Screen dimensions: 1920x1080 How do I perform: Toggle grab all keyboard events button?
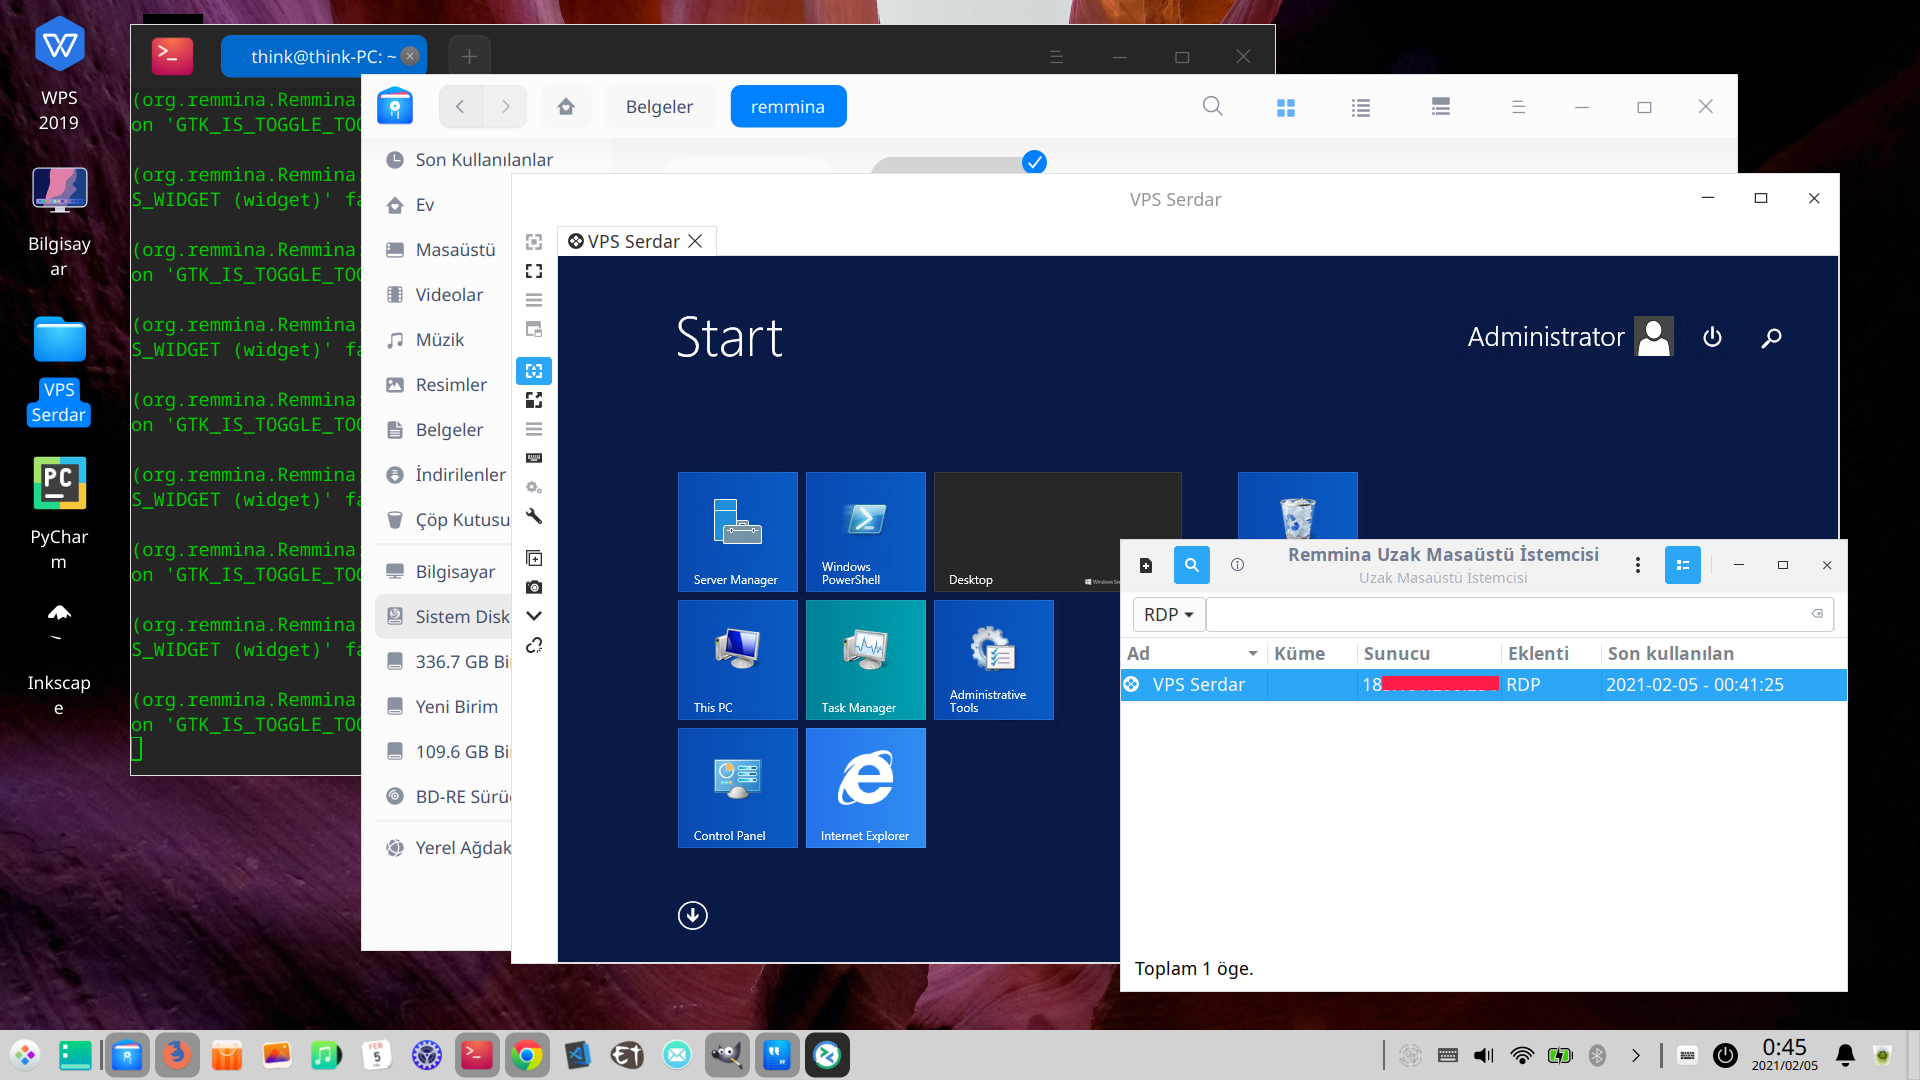534,458
